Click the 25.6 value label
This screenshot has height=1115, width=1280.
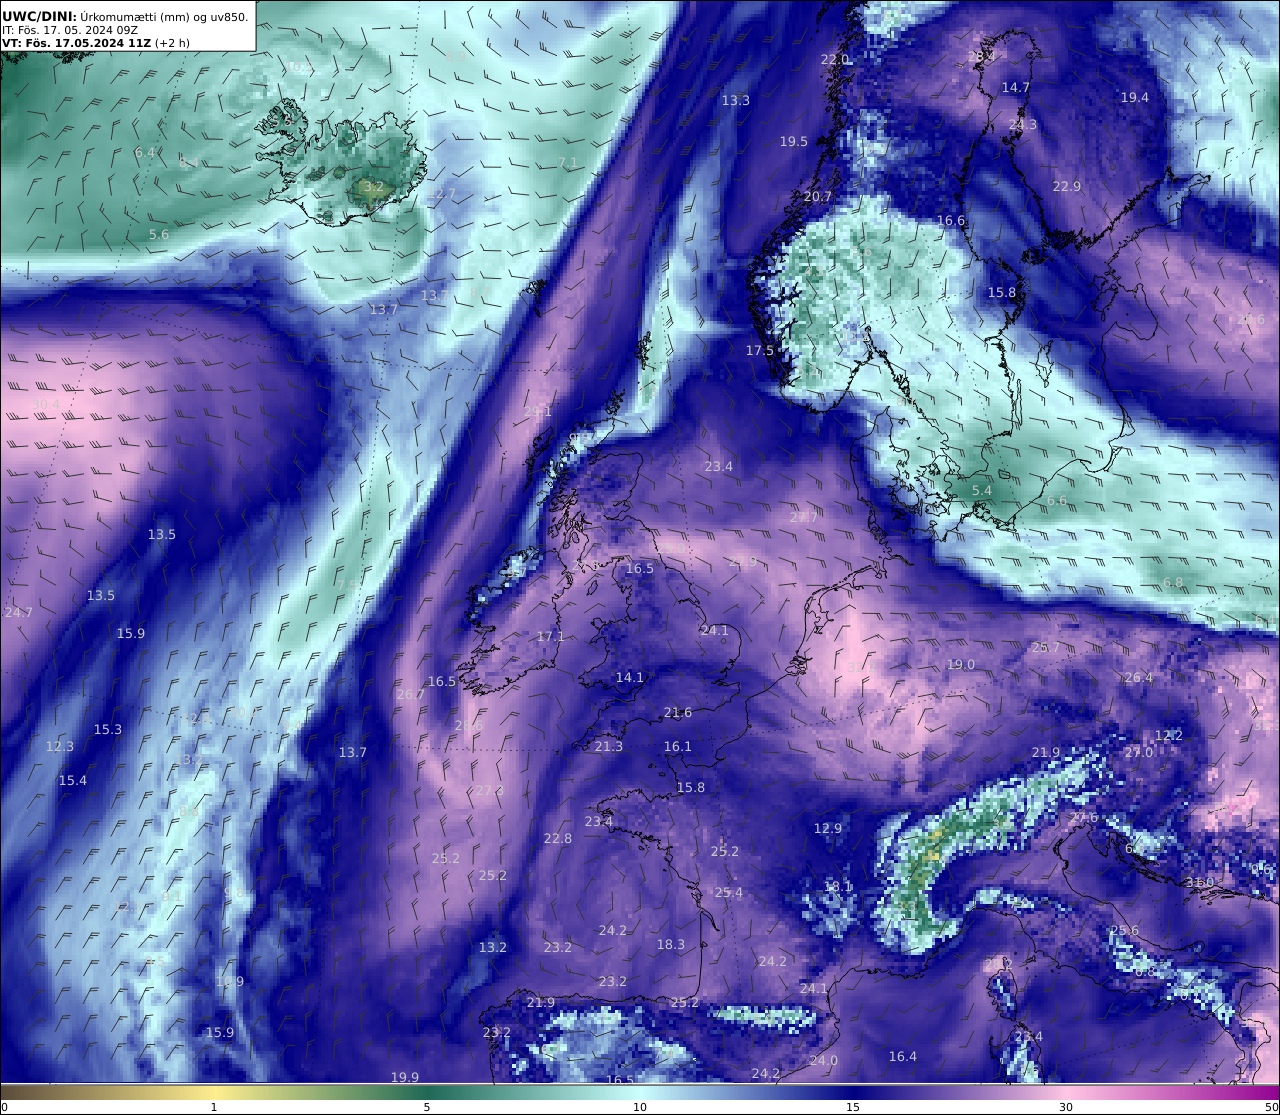(x=1125, y=931)
